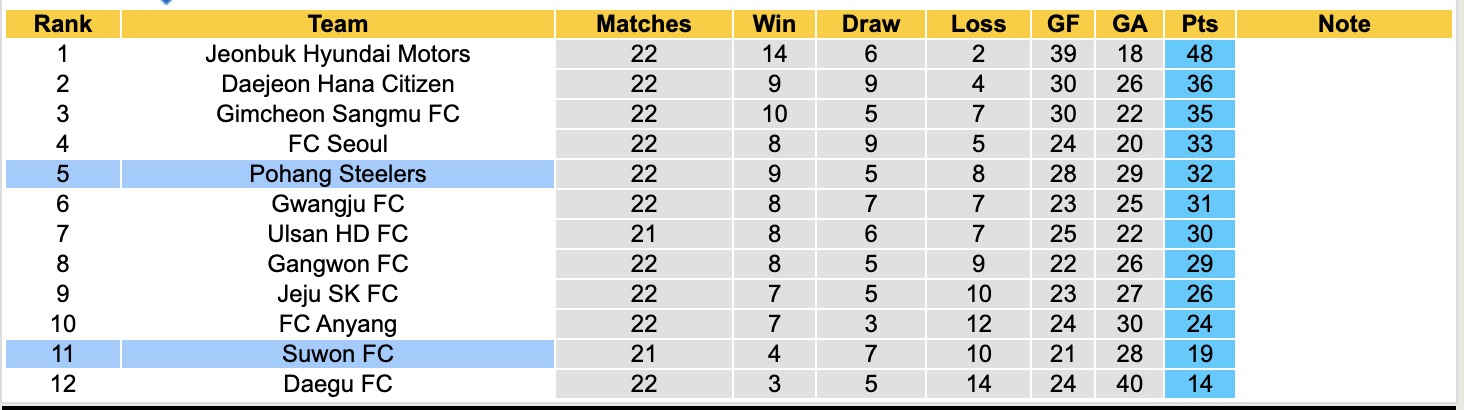Select the Gwangju FC team name
Viewport: 1464px width, 410px height.
click(338, 204)
